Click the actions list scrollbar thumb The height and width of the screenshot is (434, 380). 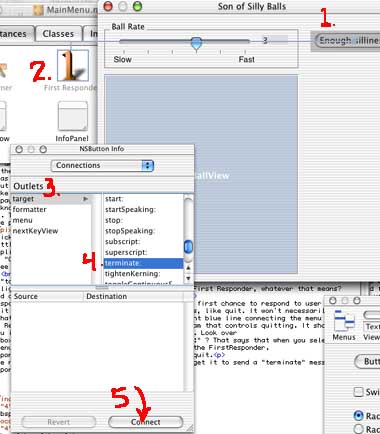click(188, 247)
